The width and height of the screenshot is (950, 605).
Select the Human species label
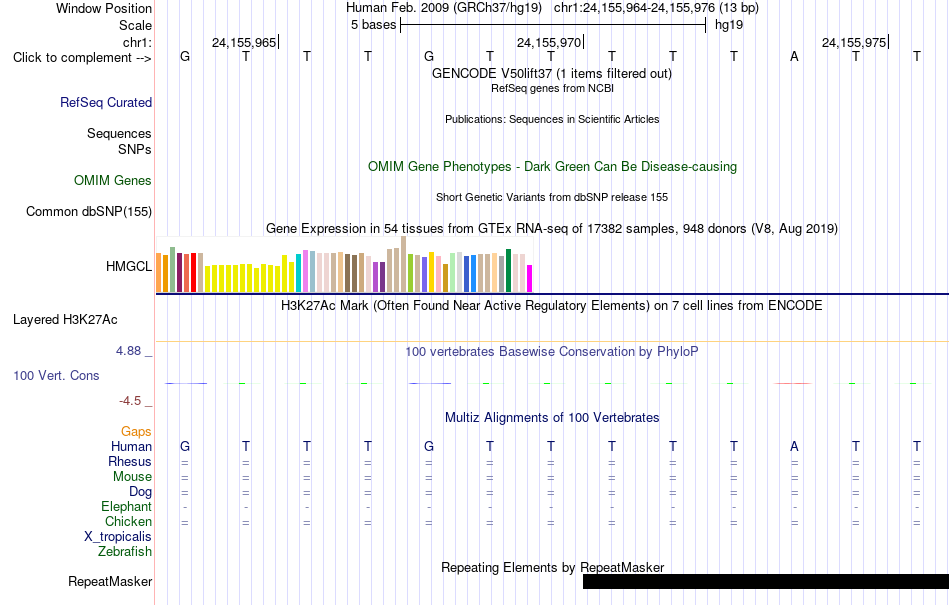[x=131, y=446]
